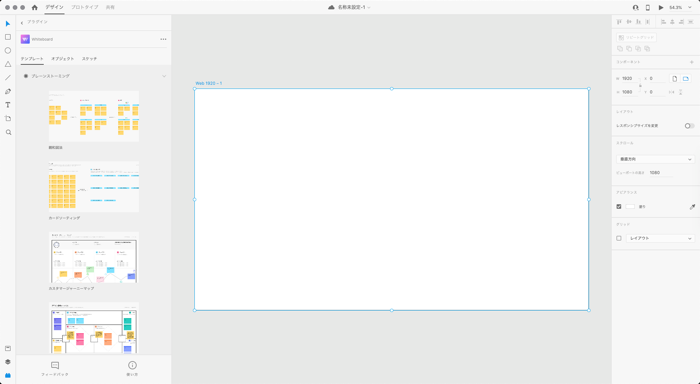Select the Artboard tool
Screen dimensions: 700x384
(x=8, y=119)
